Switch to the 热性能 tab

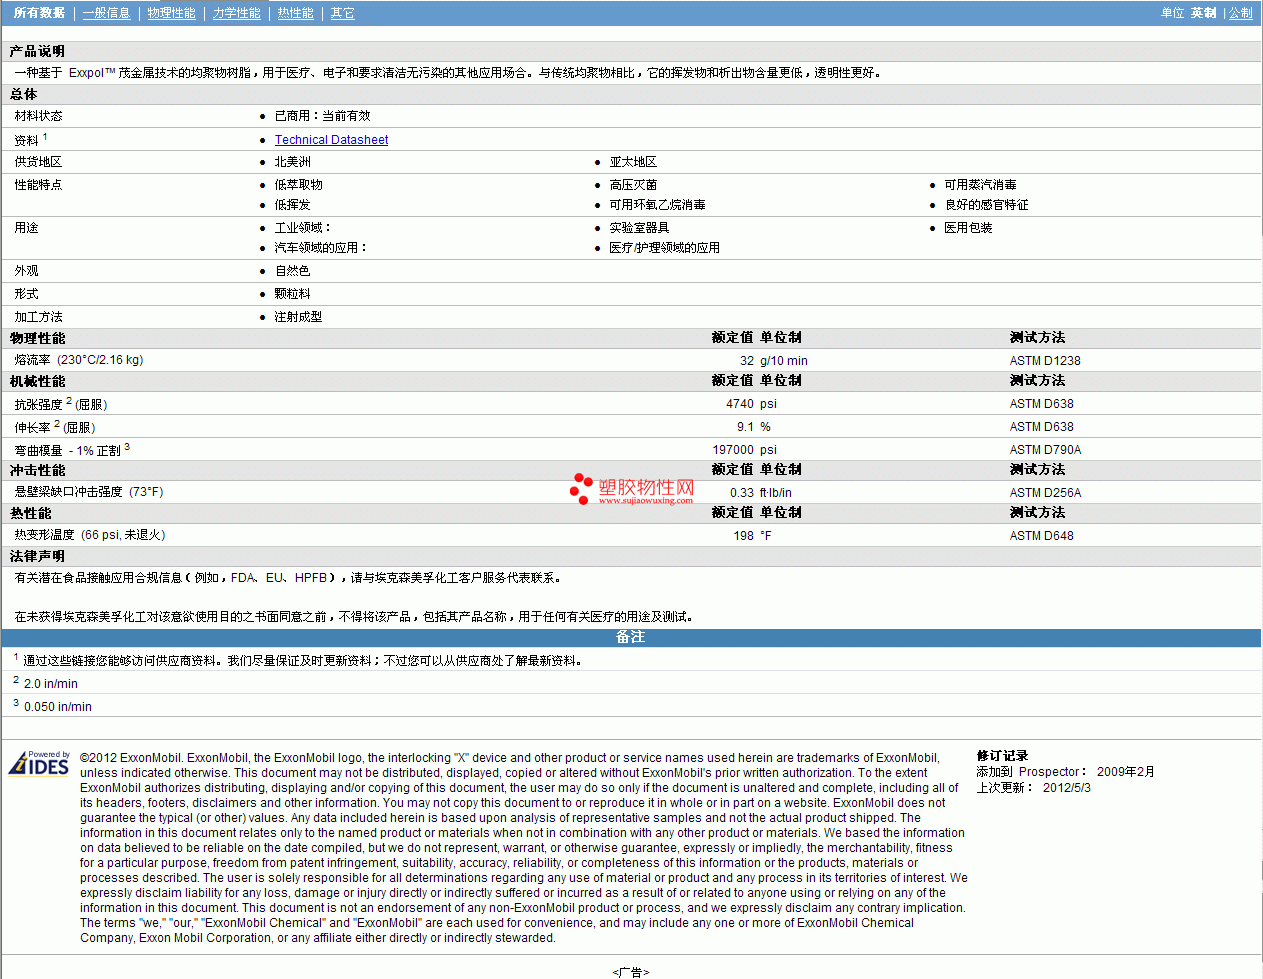295,13
